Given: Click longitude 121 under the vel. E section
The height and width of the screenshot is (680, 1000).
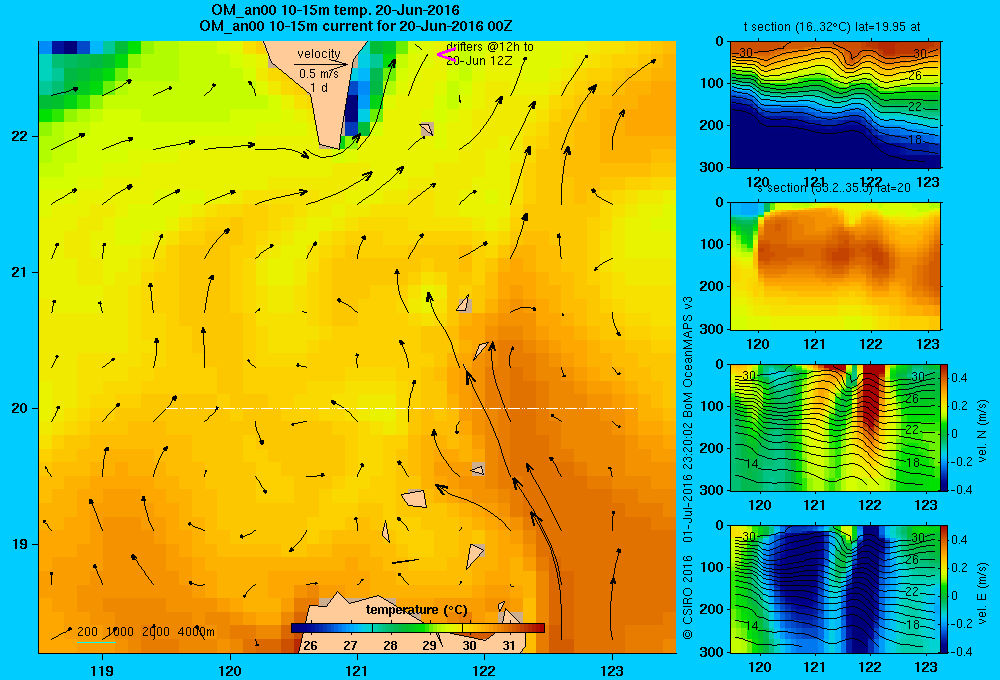Looking at the screenshot, I should point(814,667).
